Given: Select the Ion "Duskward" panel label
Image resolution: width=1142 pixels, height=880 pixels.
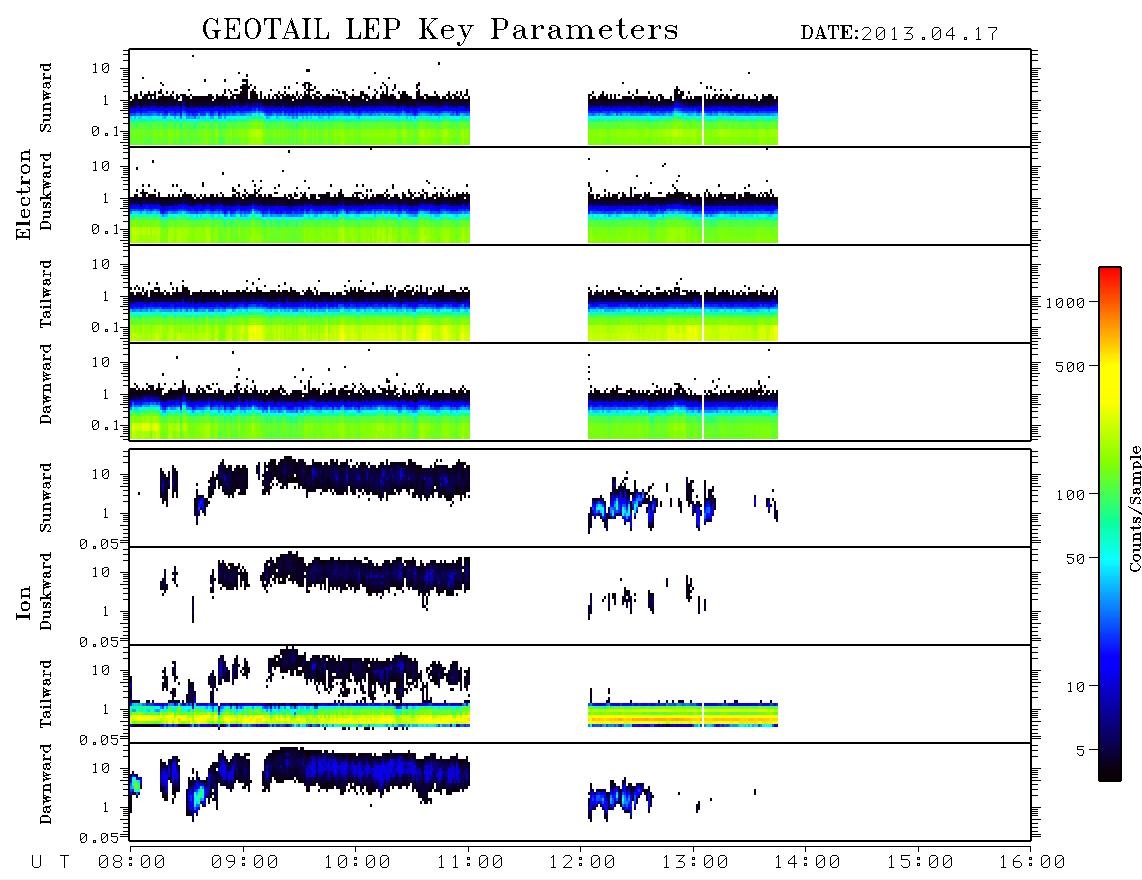Looking at the screenshot, I should pos(45,591).
